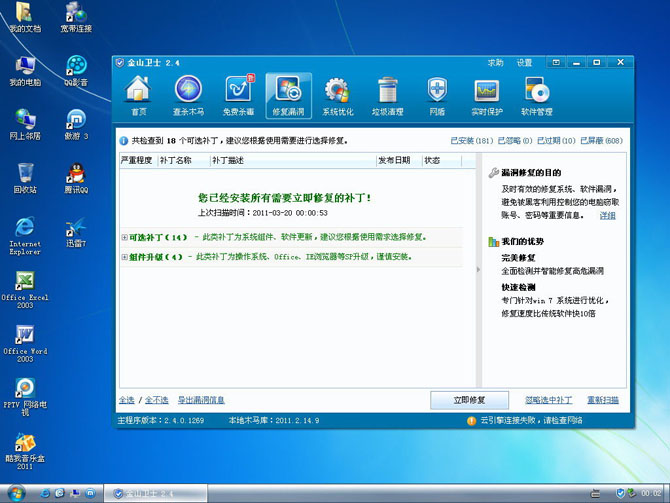Open PPTV 网络电视 desktop icon

point(25,397)
